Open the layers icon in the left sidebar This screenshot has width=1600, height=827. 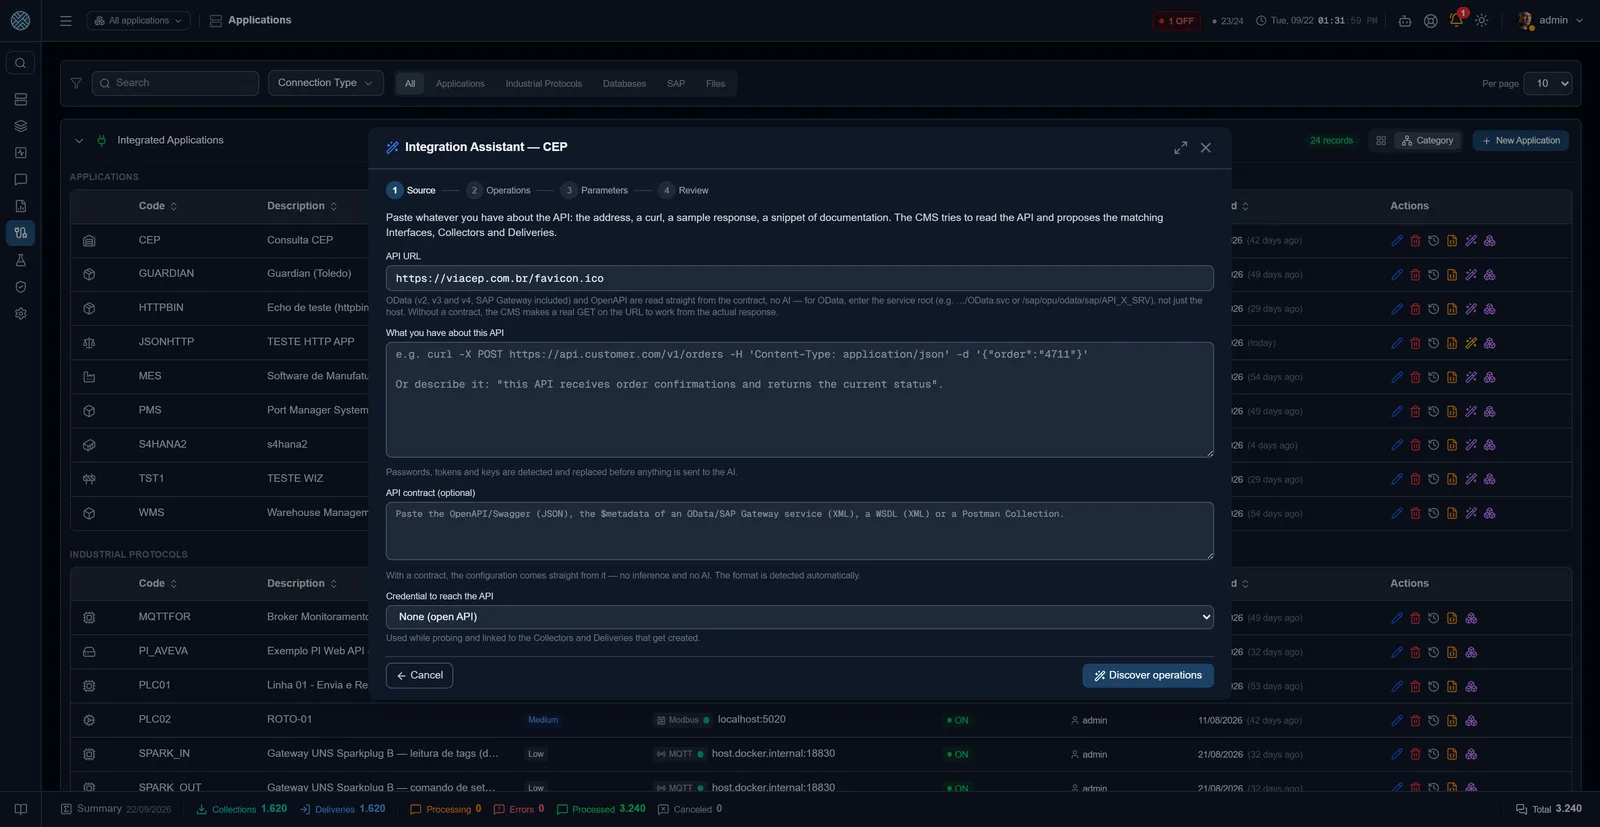pyautogui.click(x=20, y=126)
